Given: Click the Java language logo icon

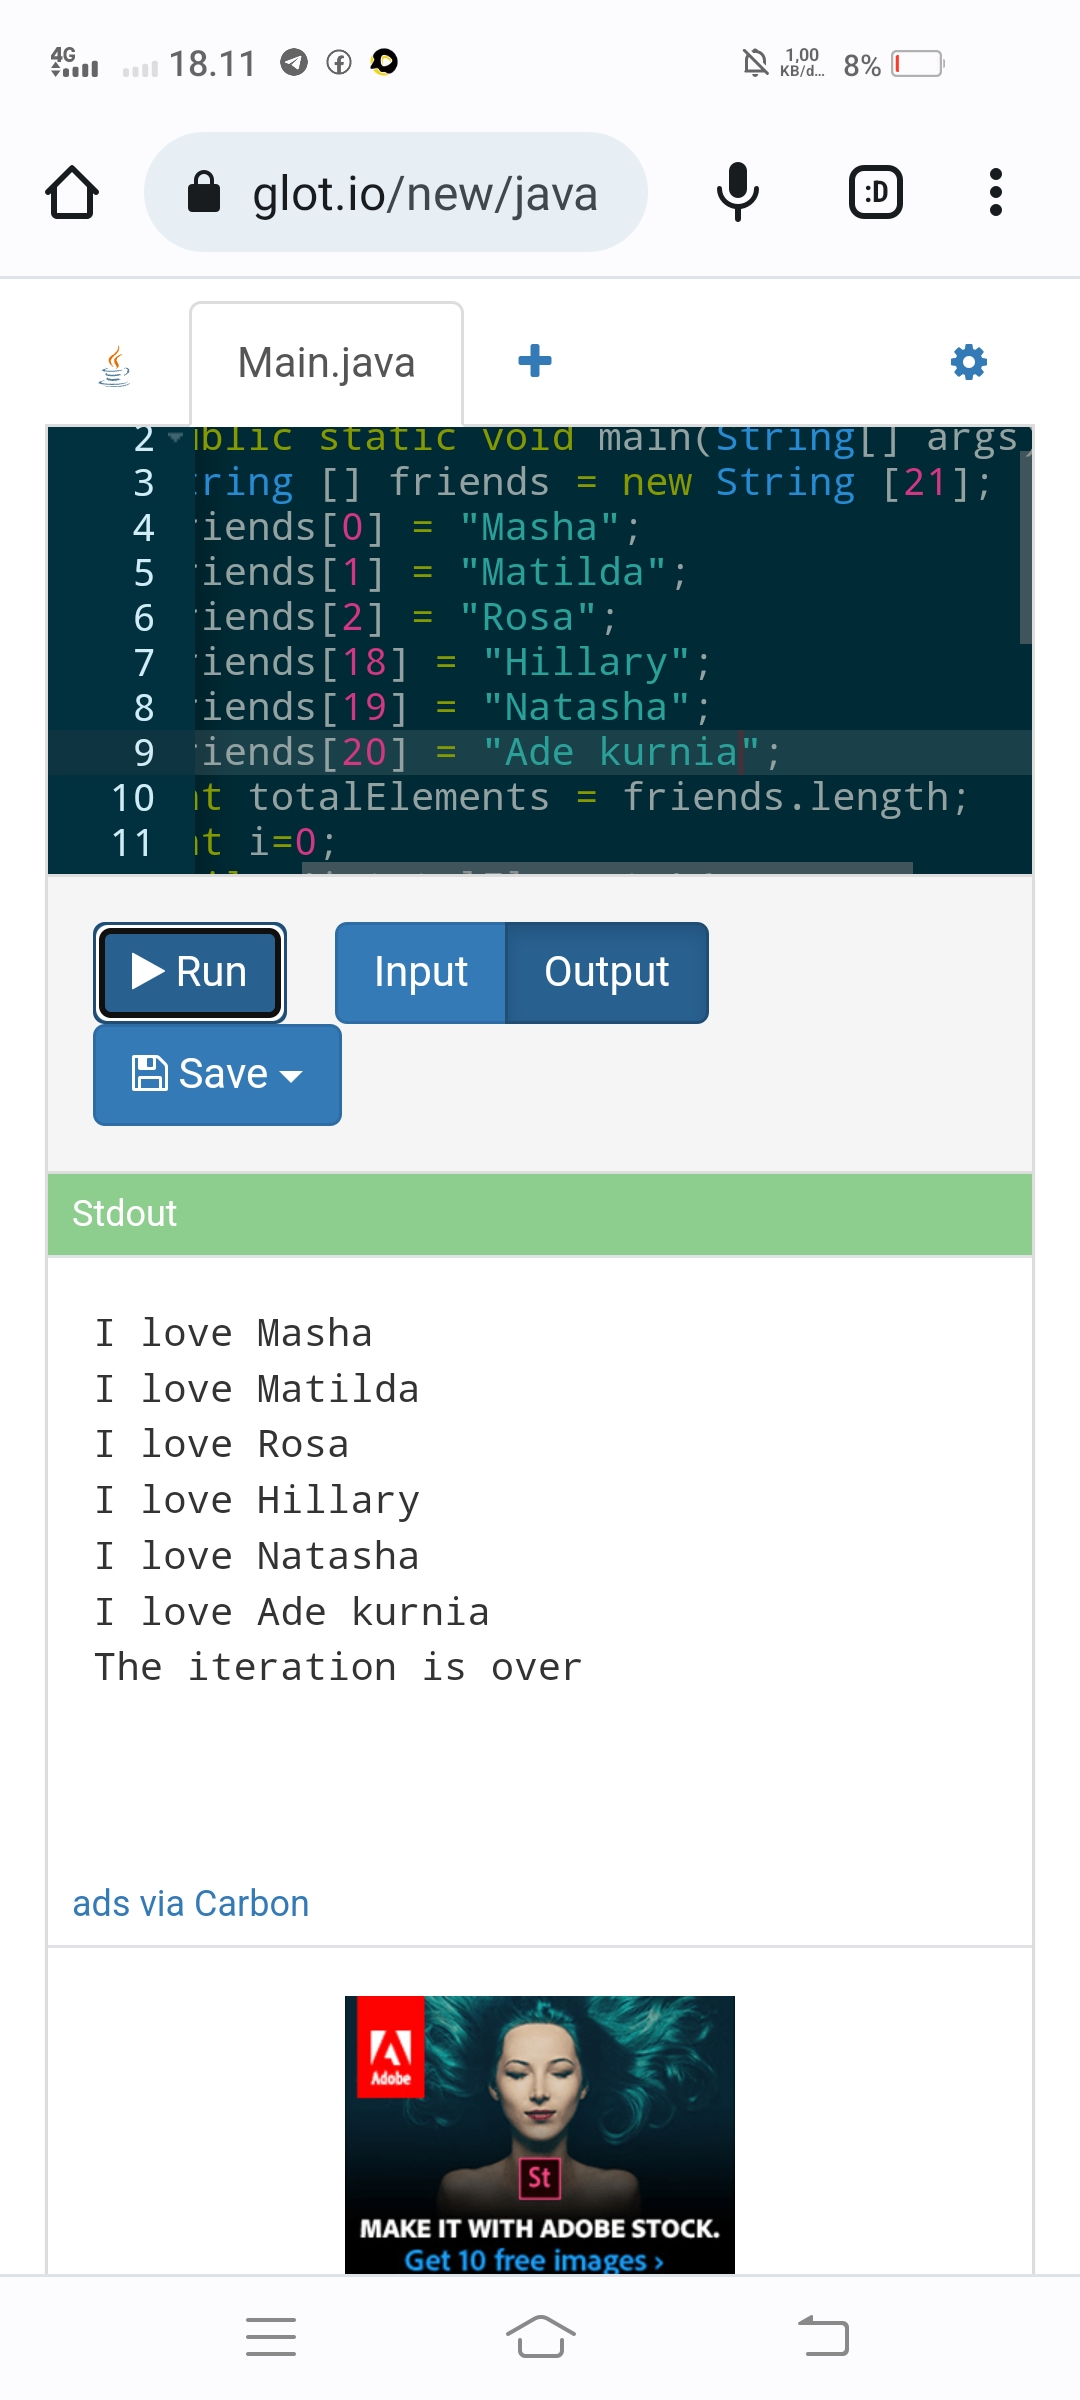Looking at the screenshot, I should (x=115, y=366).
